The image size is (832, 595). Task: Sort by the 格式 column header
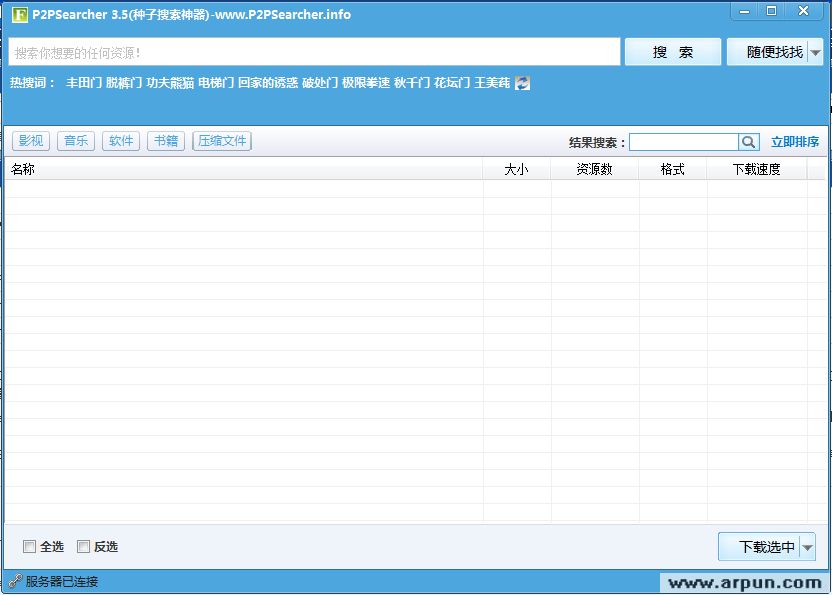click(672, 169)
